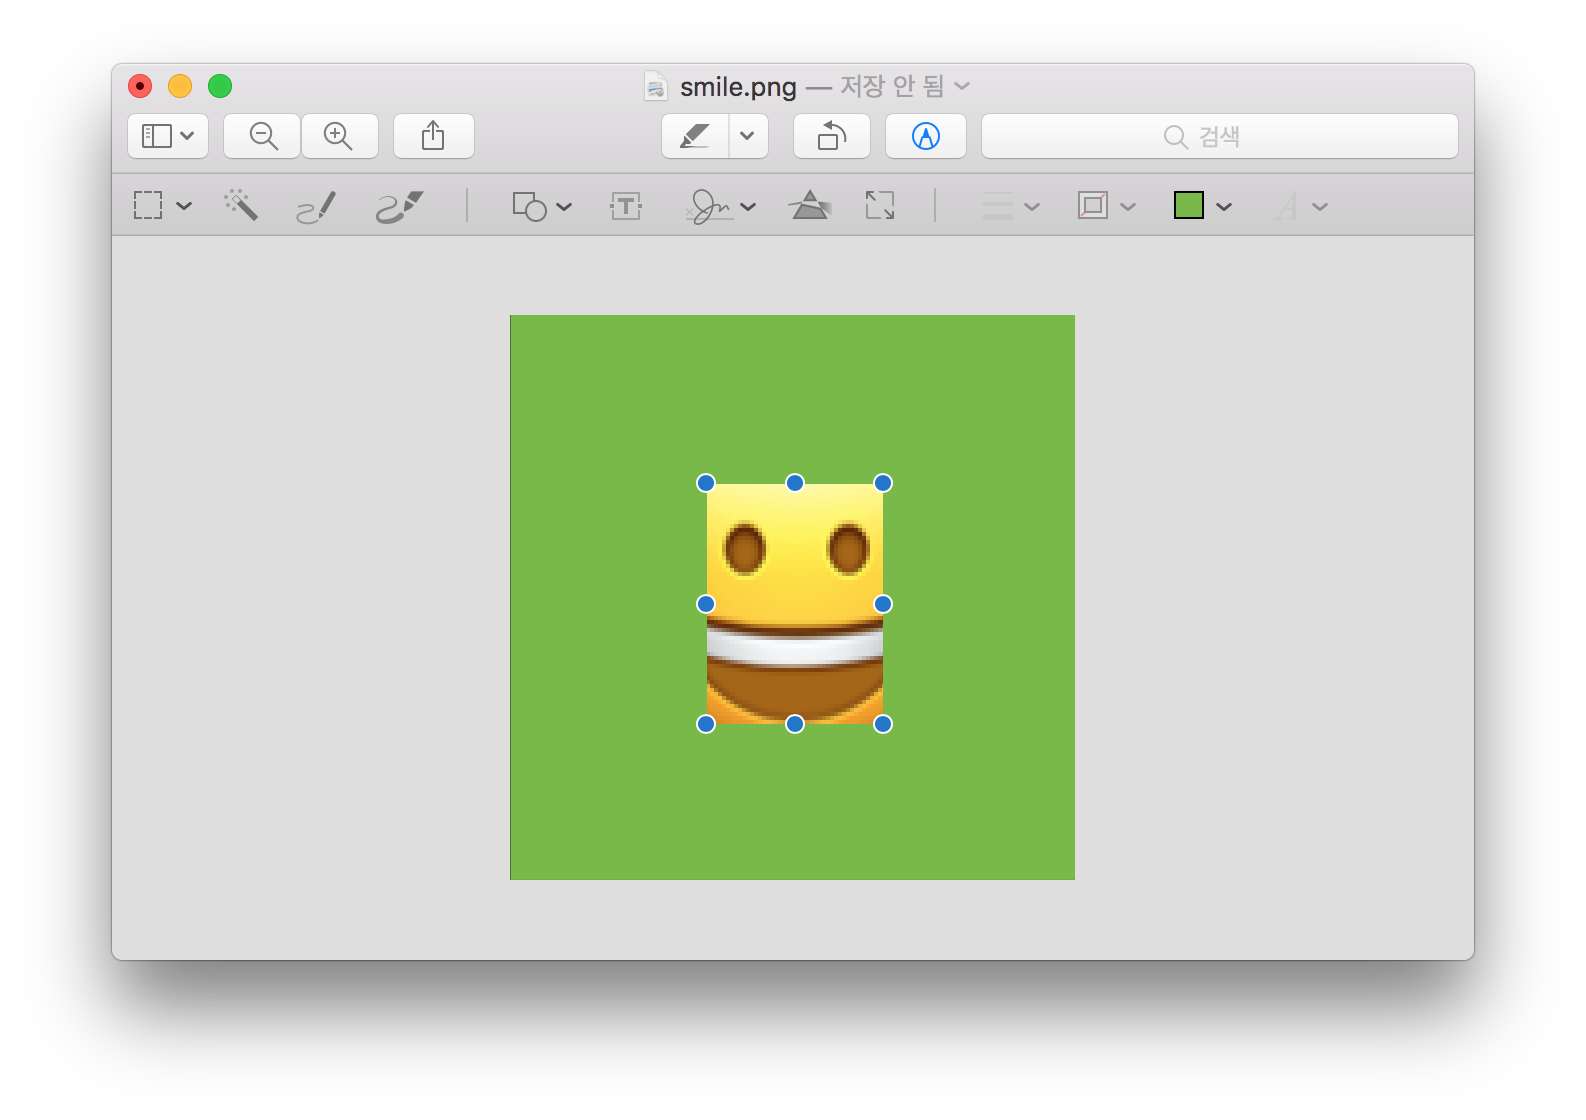Viewport: 1586px width, 1120px height.
Task: Enter full screen with green button
Action: coord(220,86)
